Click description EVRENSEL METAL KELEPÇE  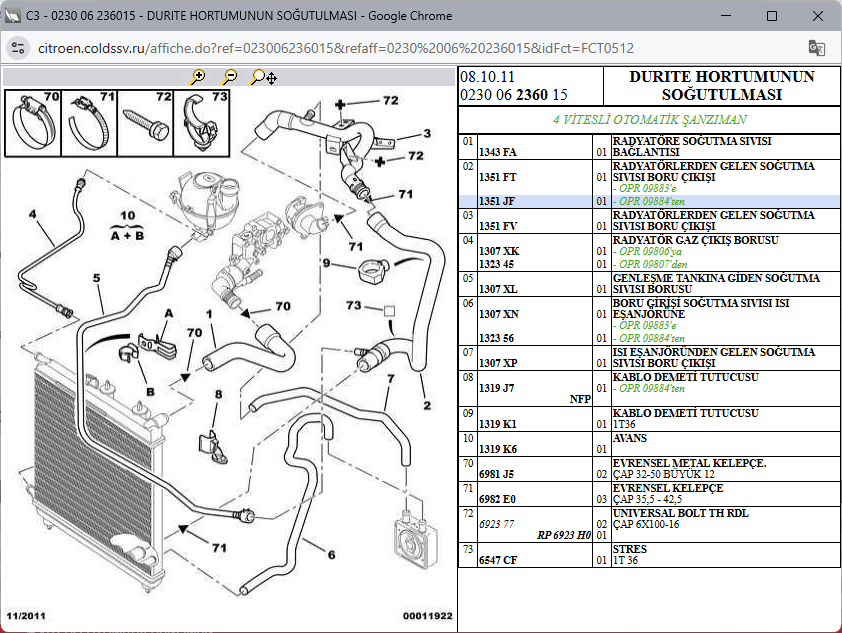click(689, 463)
